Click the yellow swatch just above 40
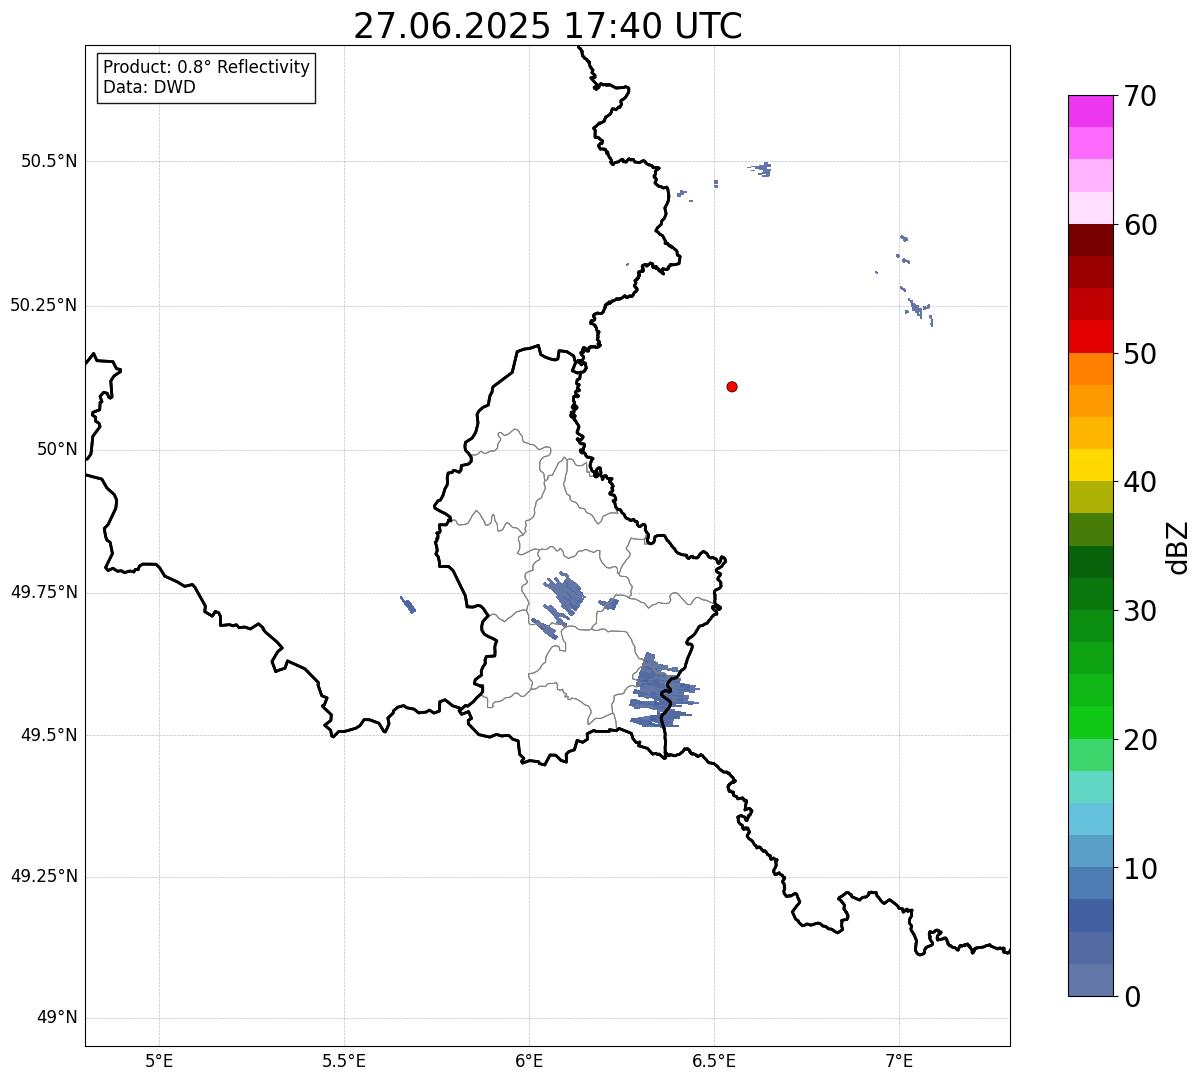This screenshot has width=1202, height=1081. coord(1090,465)
